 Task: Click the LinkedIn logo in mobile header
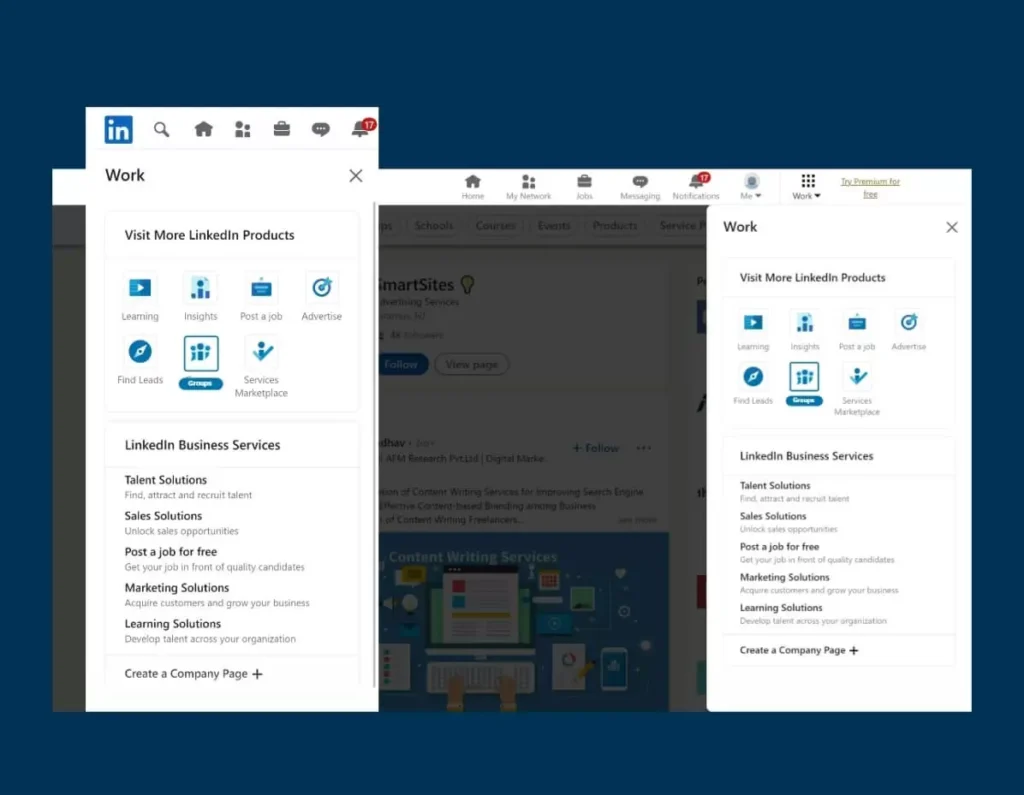click(x=118, y=129)
